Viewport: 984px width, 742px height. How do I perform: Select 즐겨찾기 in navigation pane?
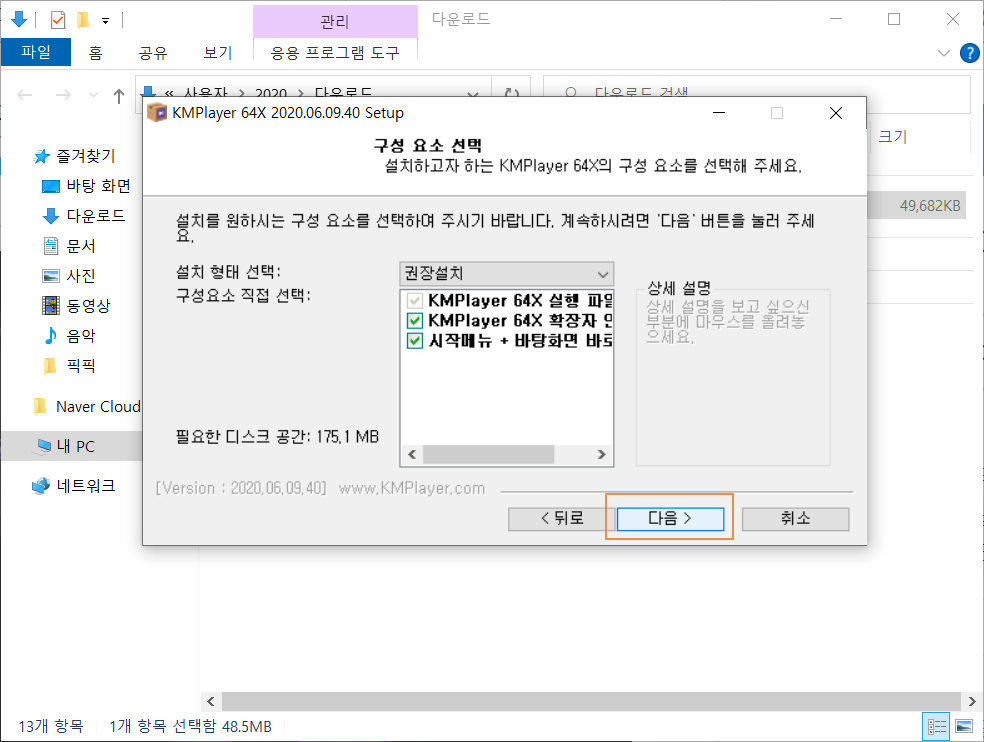[x=86, y=156]
